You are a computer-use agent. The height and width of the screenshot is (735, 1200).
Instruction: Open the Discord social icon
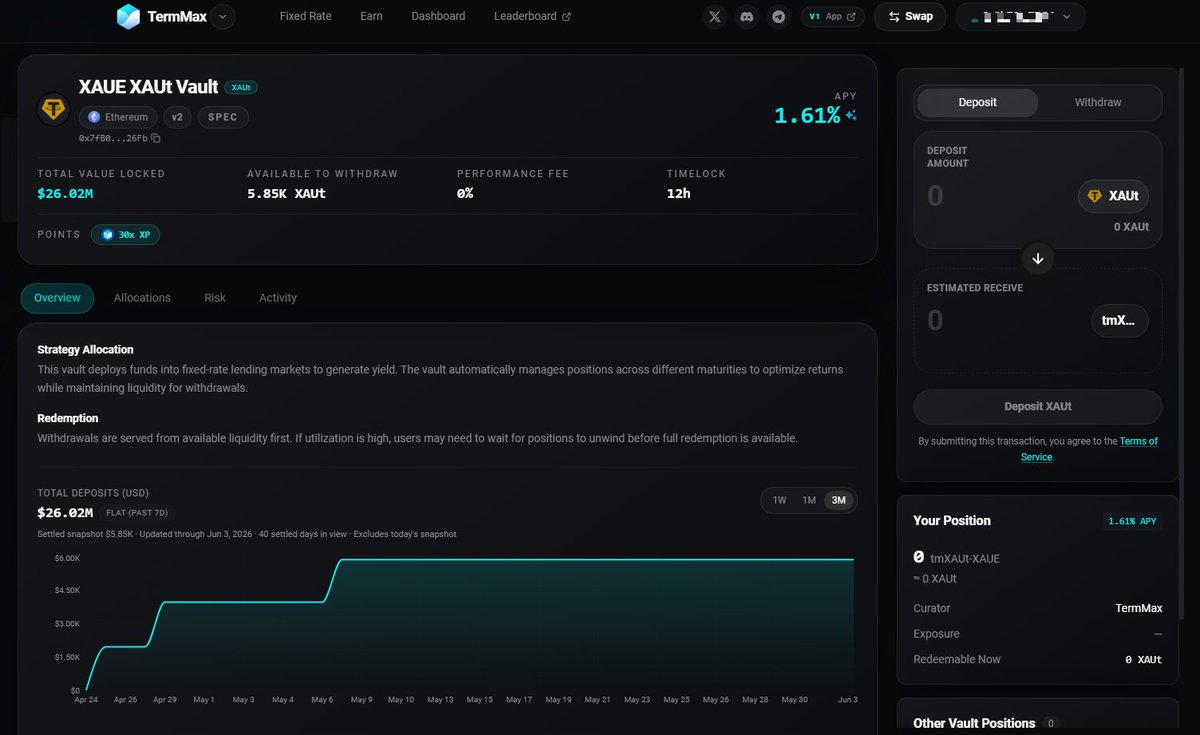(x=746, y=17)
